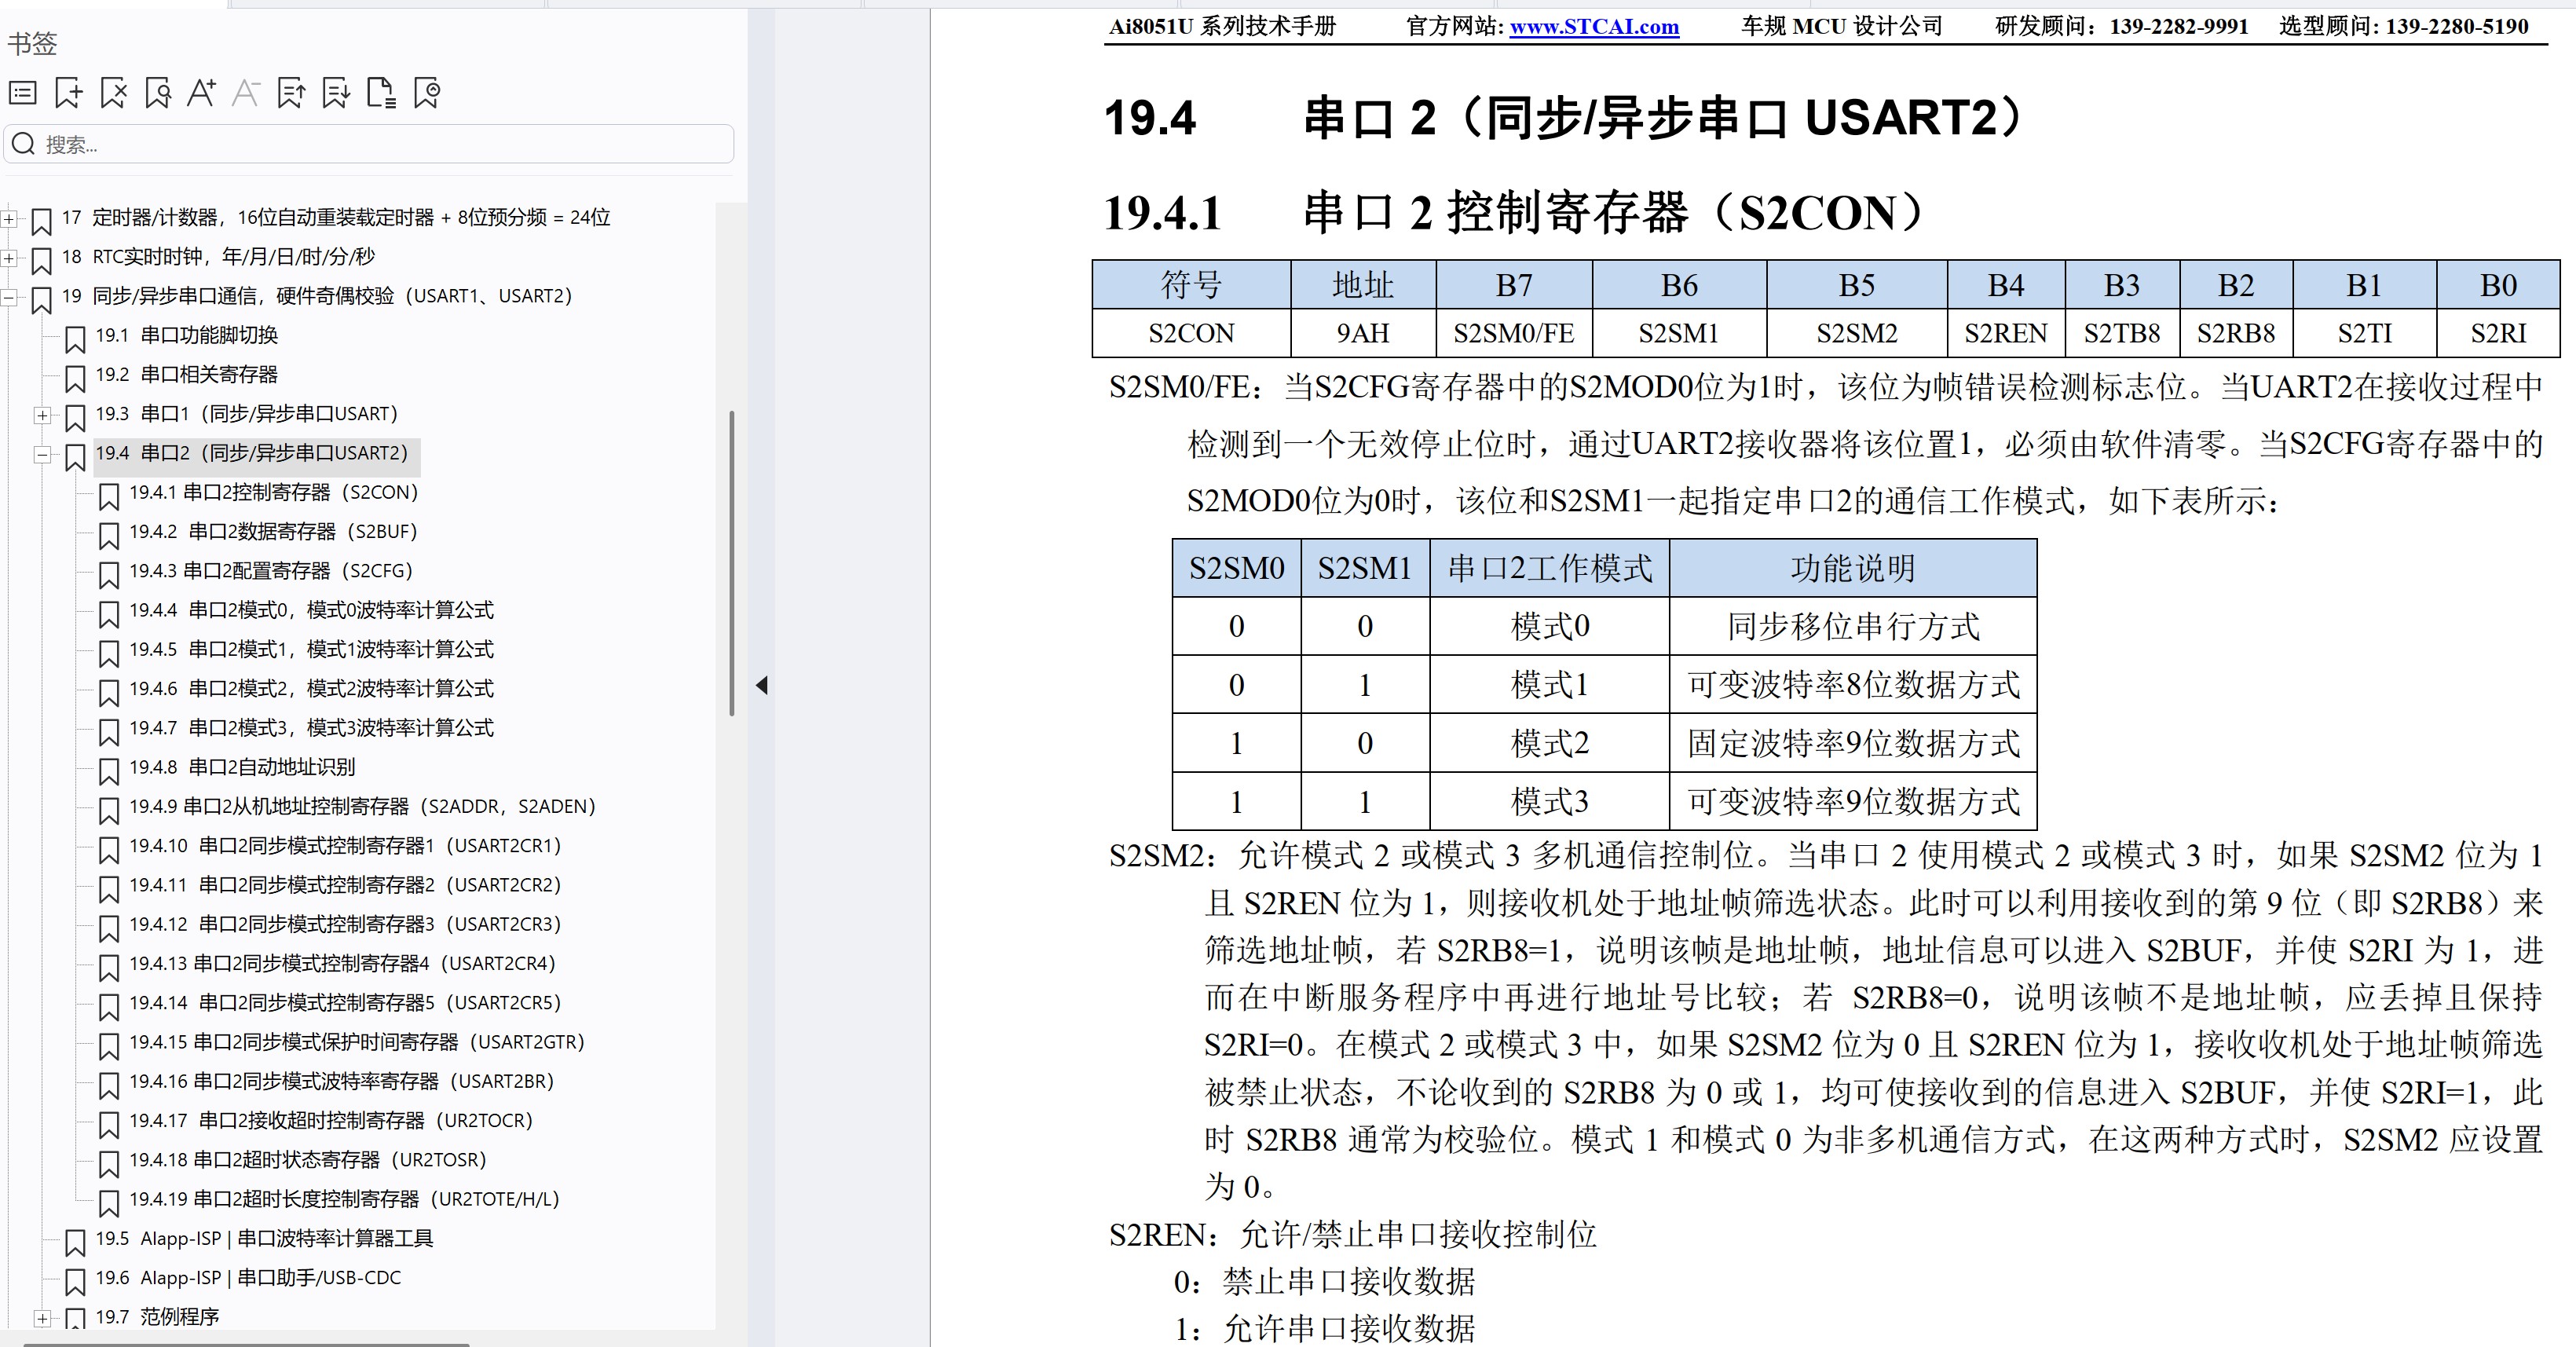Click bookmark icon of 19.4.8 自动地址识别
The width and height of the screenshot is (2576, 1347).
click(x=109, y=771)
